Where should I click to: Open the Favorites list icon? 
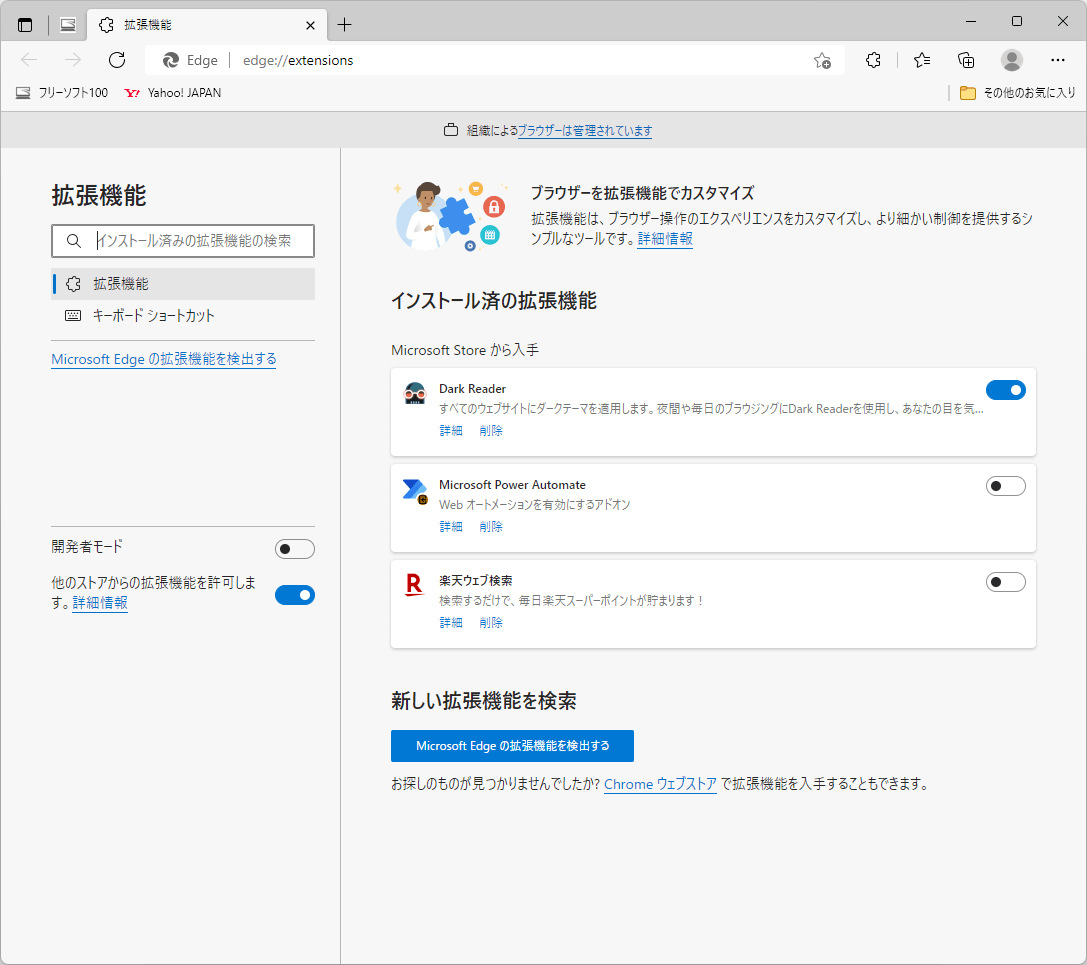pos(922,60)
